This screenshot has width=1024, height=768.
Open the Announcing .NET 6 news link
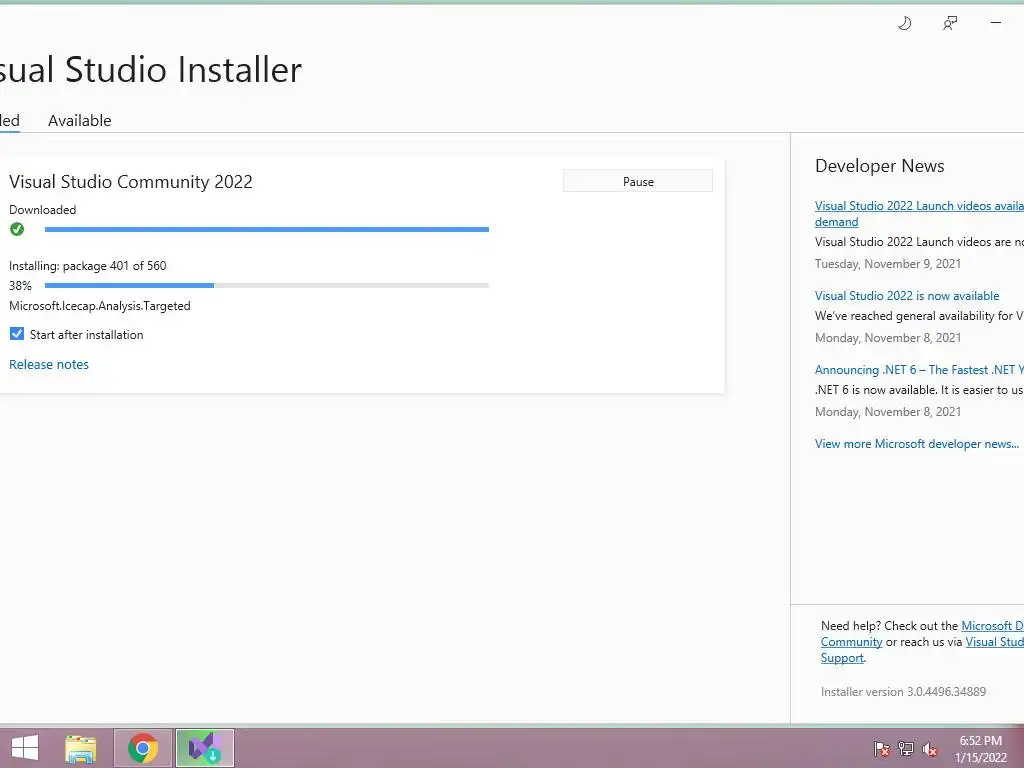point(919,370)
